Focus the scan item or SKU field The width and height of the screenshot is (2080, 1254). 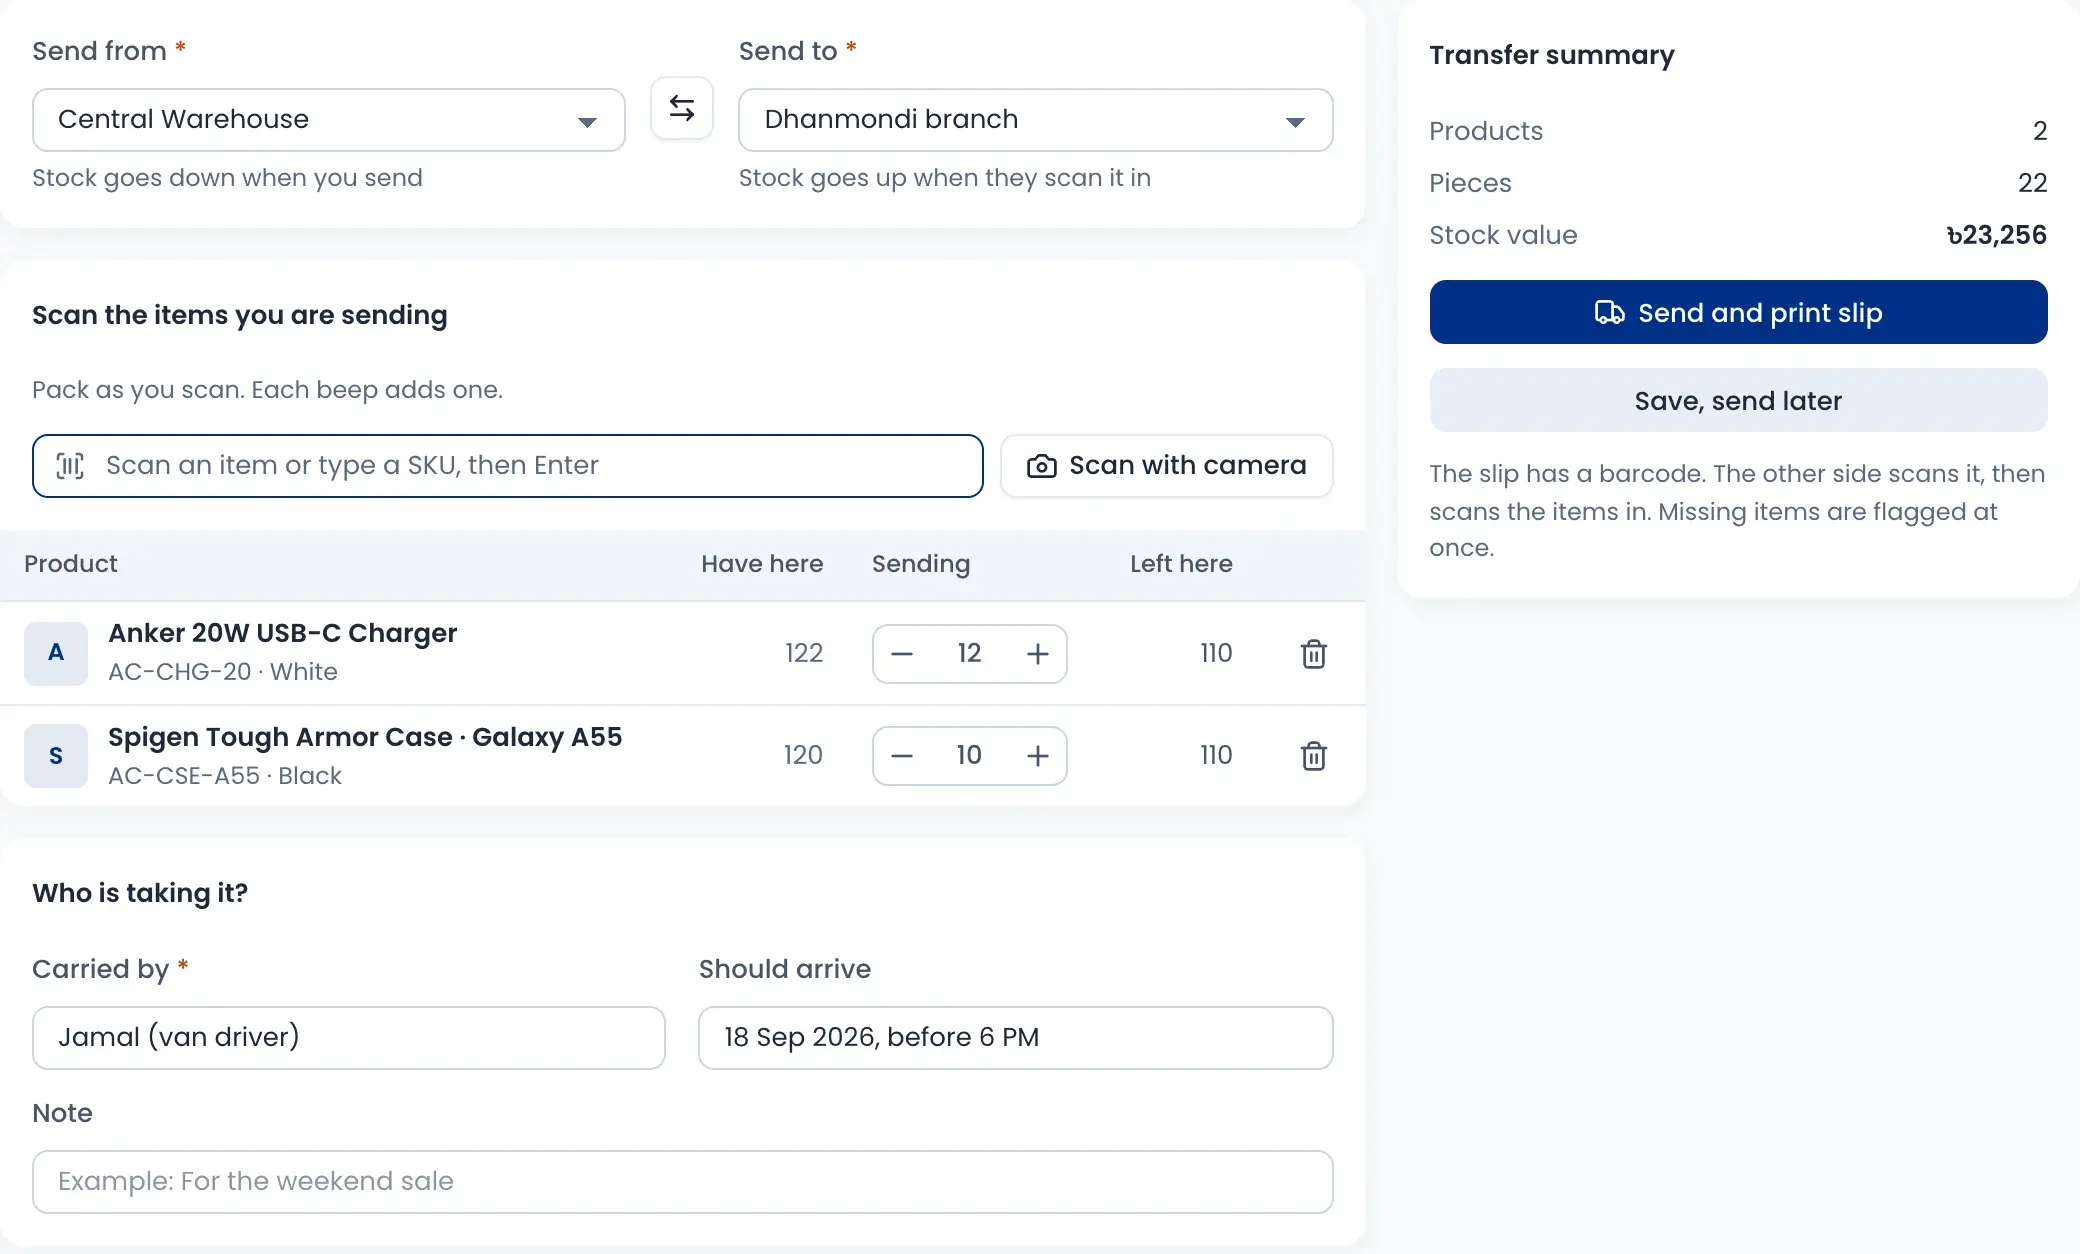(x=508, y=466)
